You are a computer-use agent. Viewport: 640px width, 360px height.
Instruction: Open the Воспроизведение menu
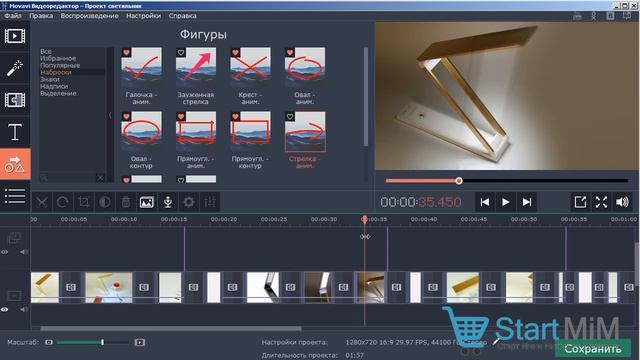pyautogui.click(x=89, y=16)
